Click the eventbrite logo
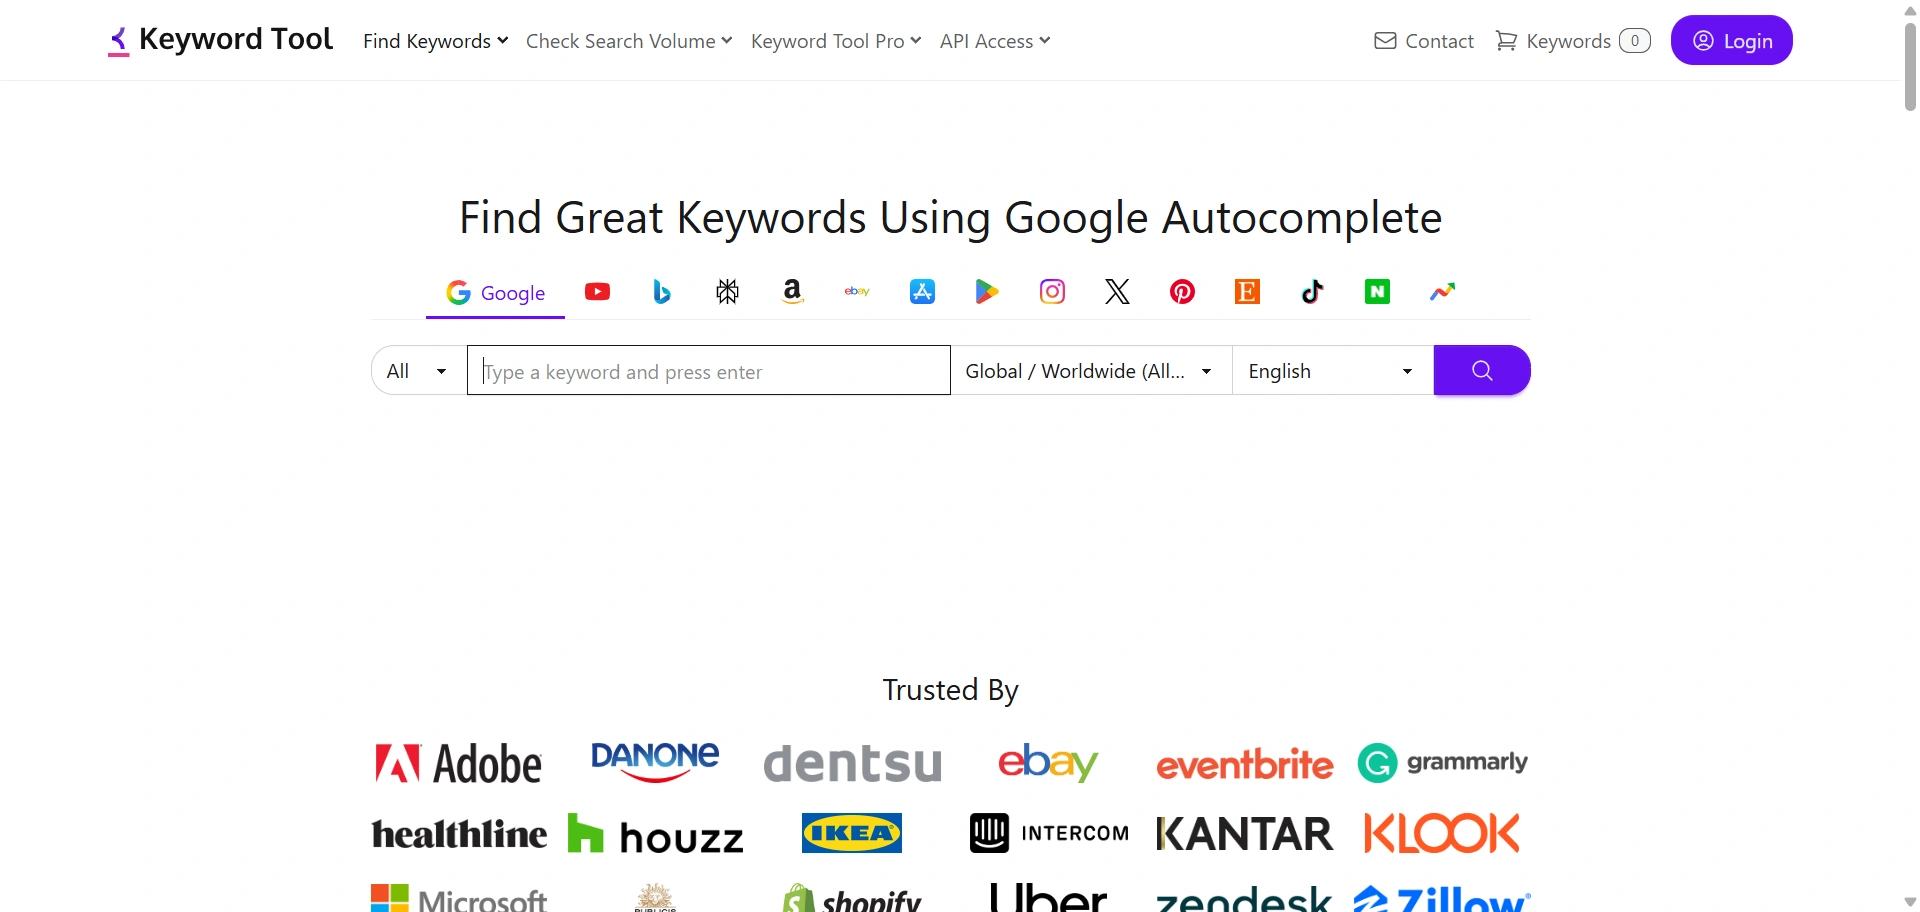 click(1245, 764)
